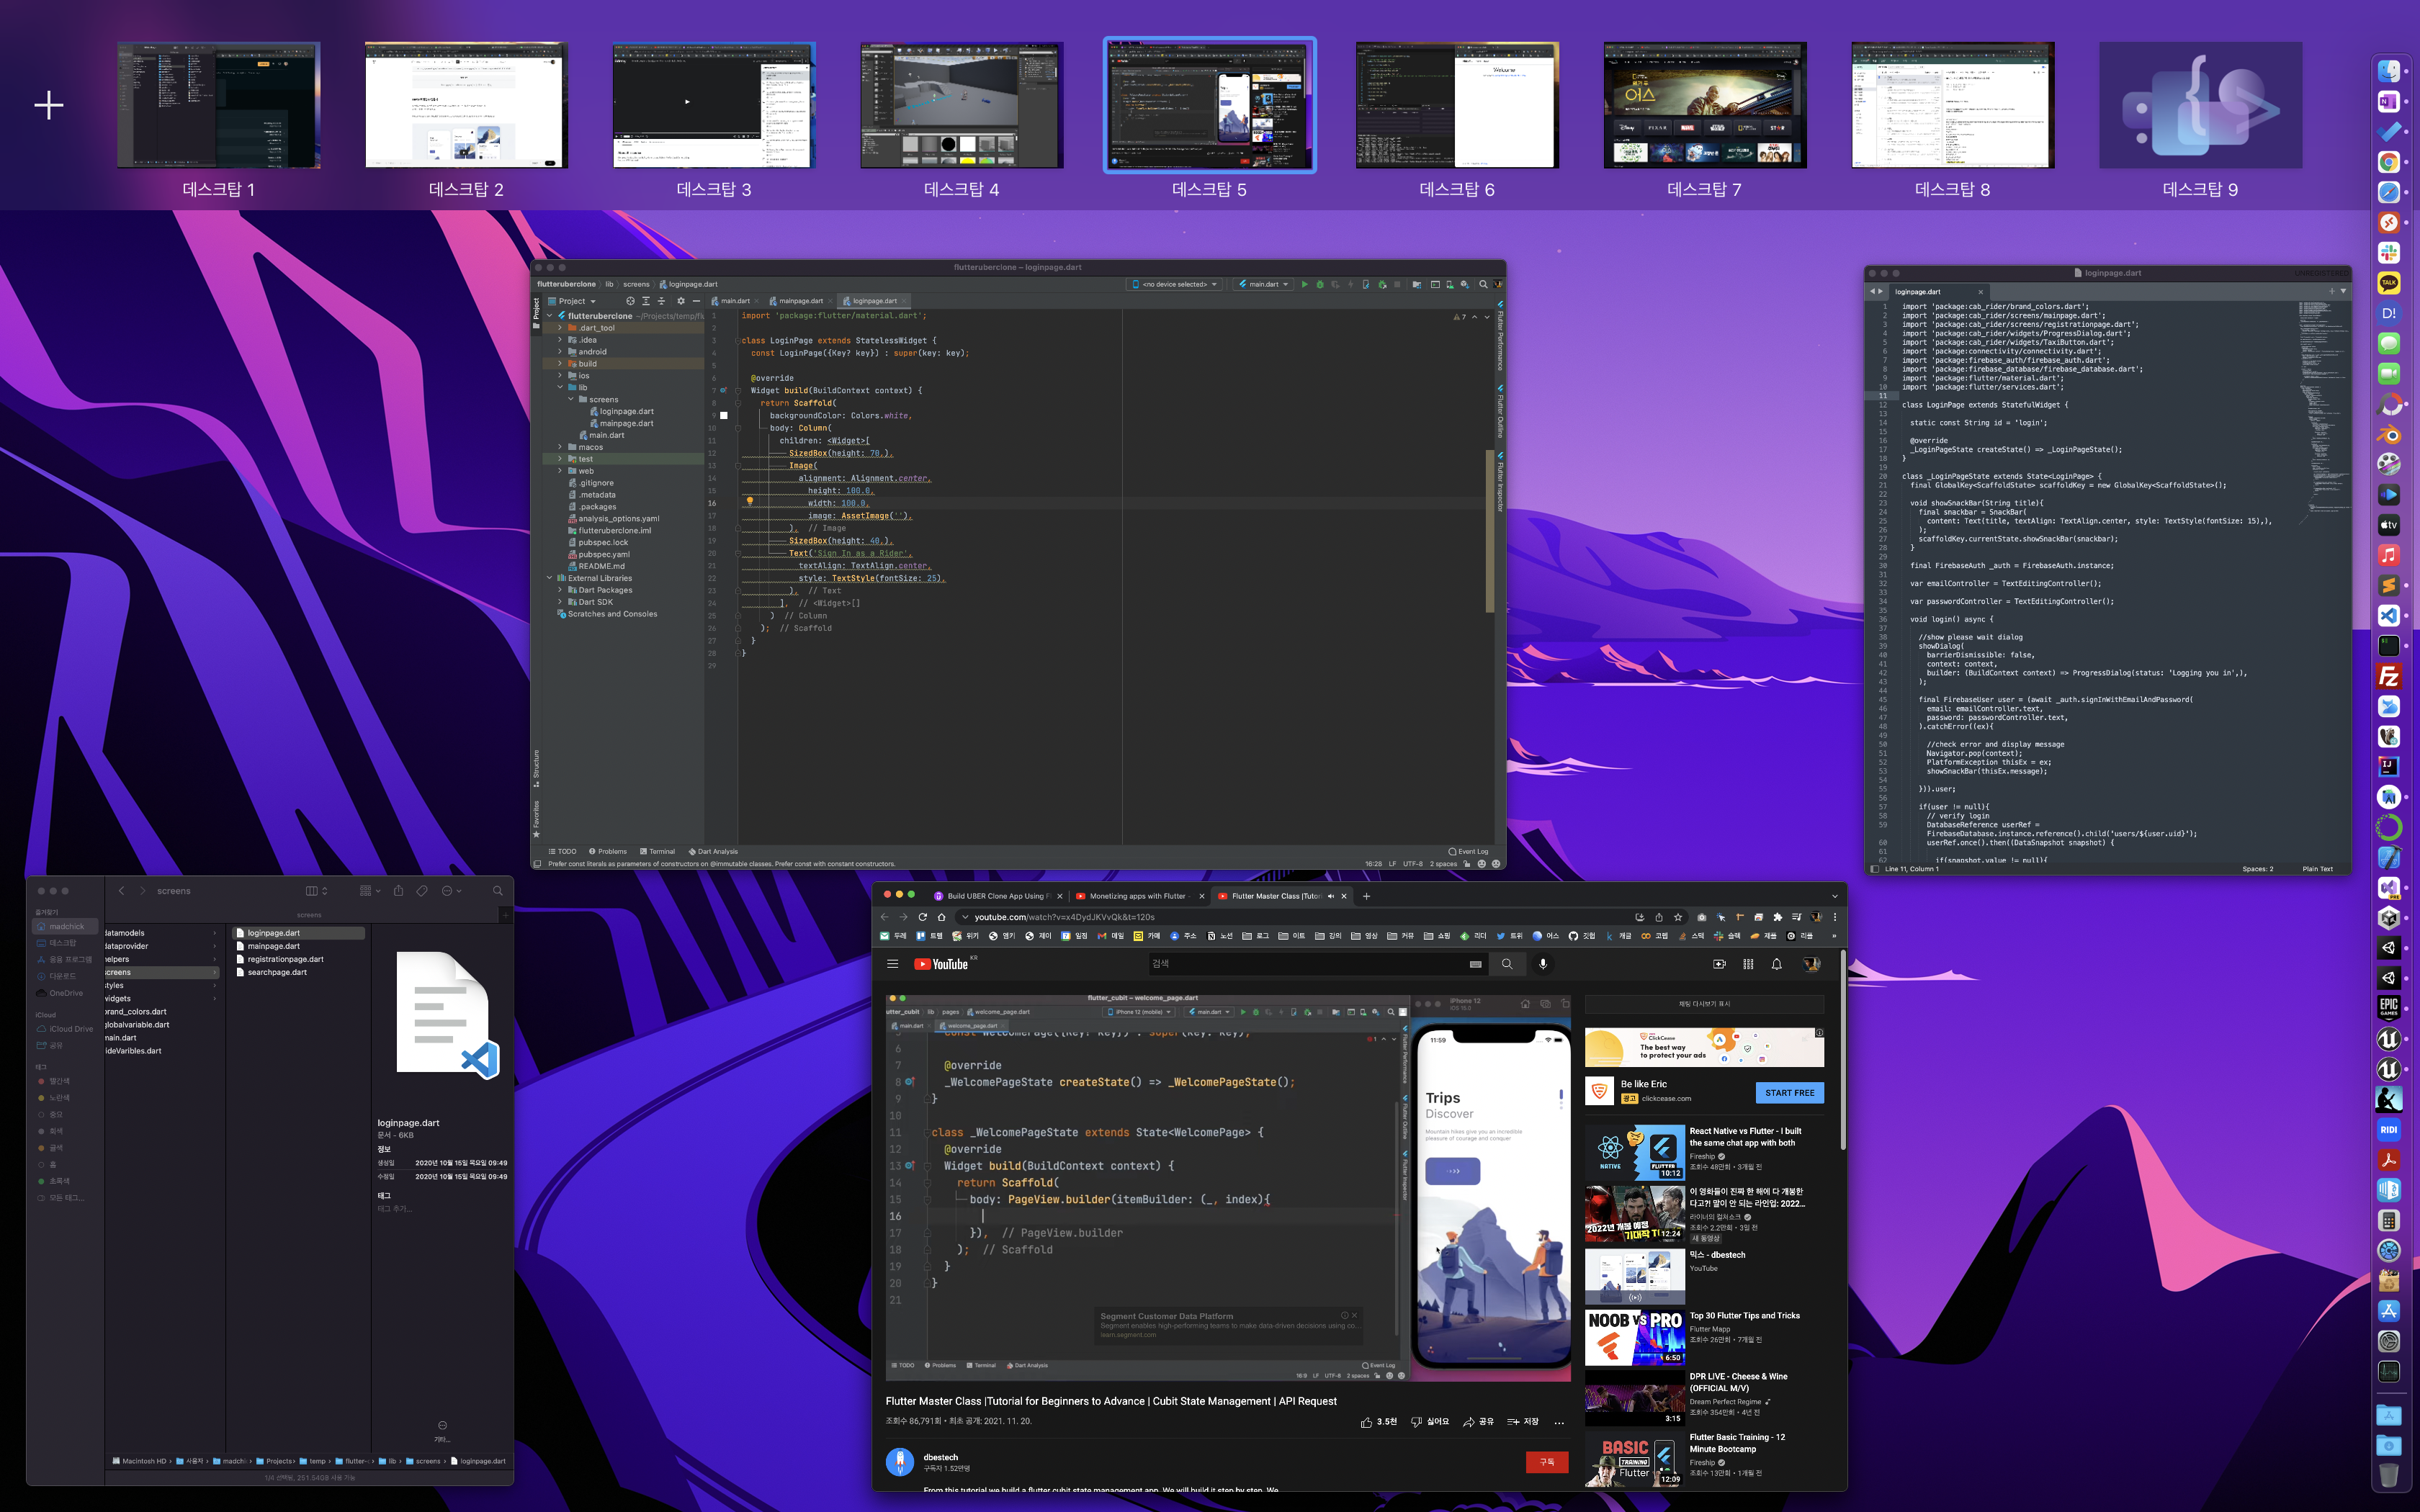Collapse the lib folder in project tree
The image size is (2420, 1512).
pyautogui.click(x=560, y=388)
